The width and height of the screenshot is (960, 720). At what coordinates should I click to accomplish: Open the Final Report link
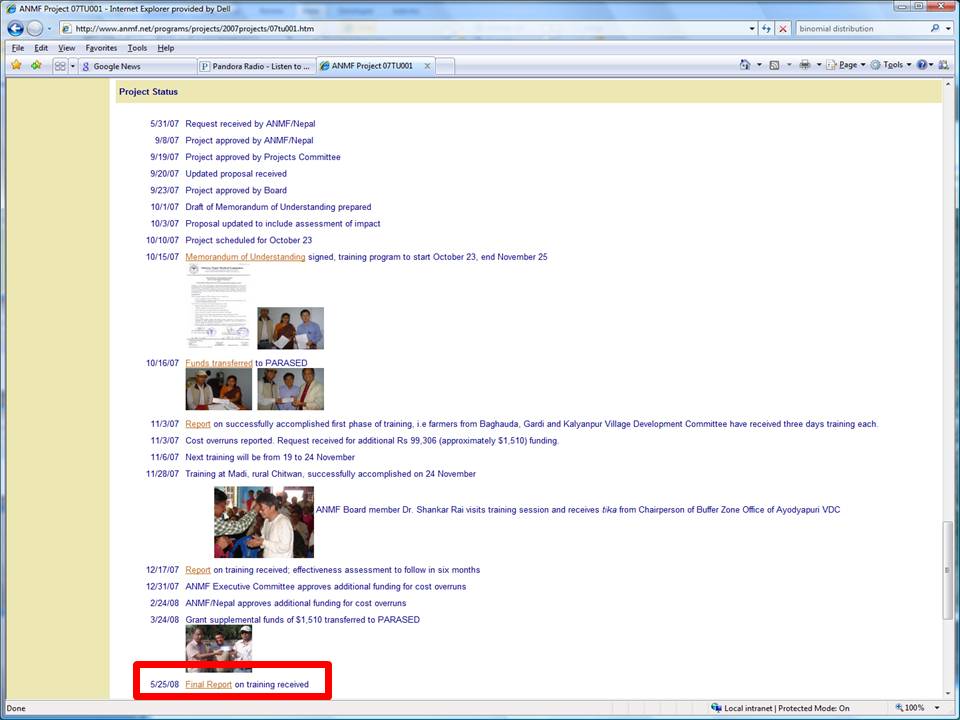point(208,685)
